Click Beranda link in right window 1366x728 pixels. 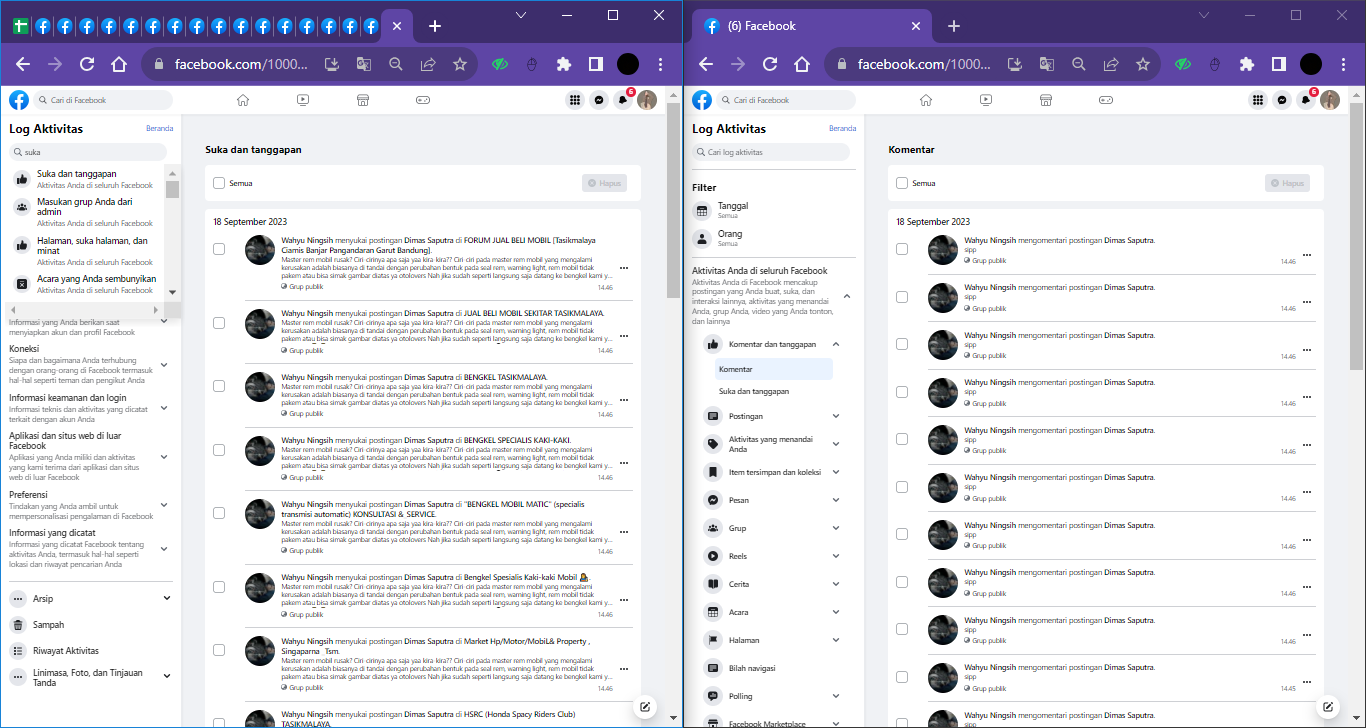[x=843, y=128]
